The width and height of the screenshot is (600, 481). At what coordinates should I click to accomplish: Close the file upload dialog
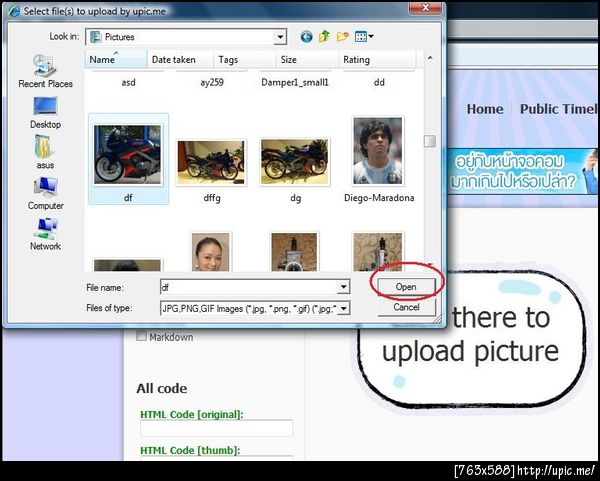(x=425, y=8)
